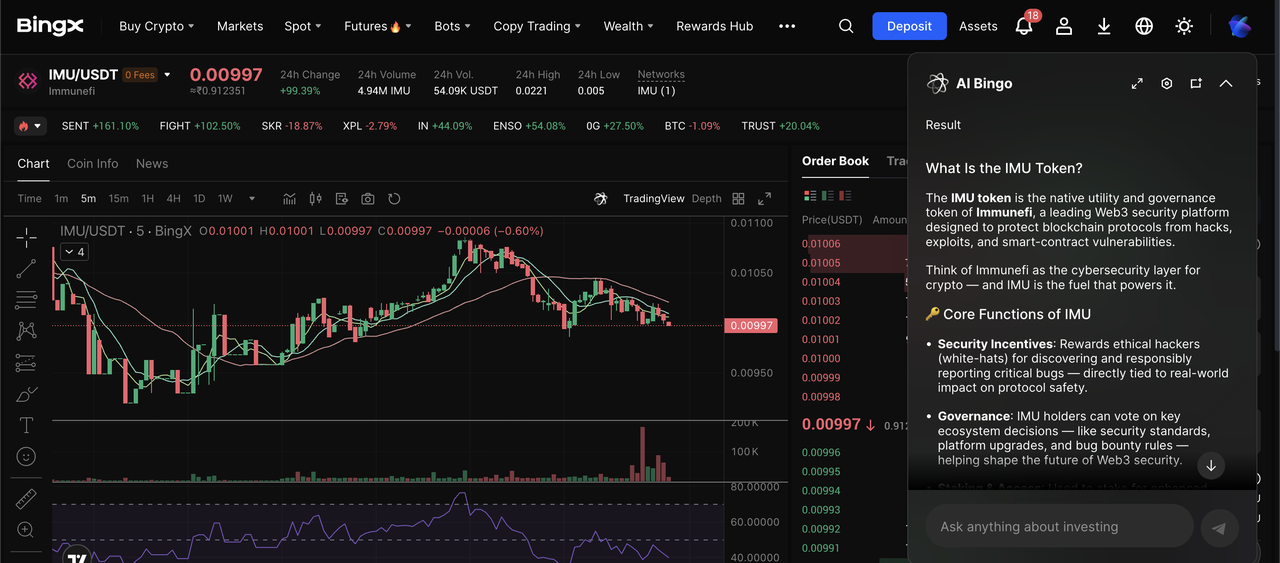Switch to the Coin Info tab
Image resolution: width=1280 pixels, height=563 pixels.
92,164
